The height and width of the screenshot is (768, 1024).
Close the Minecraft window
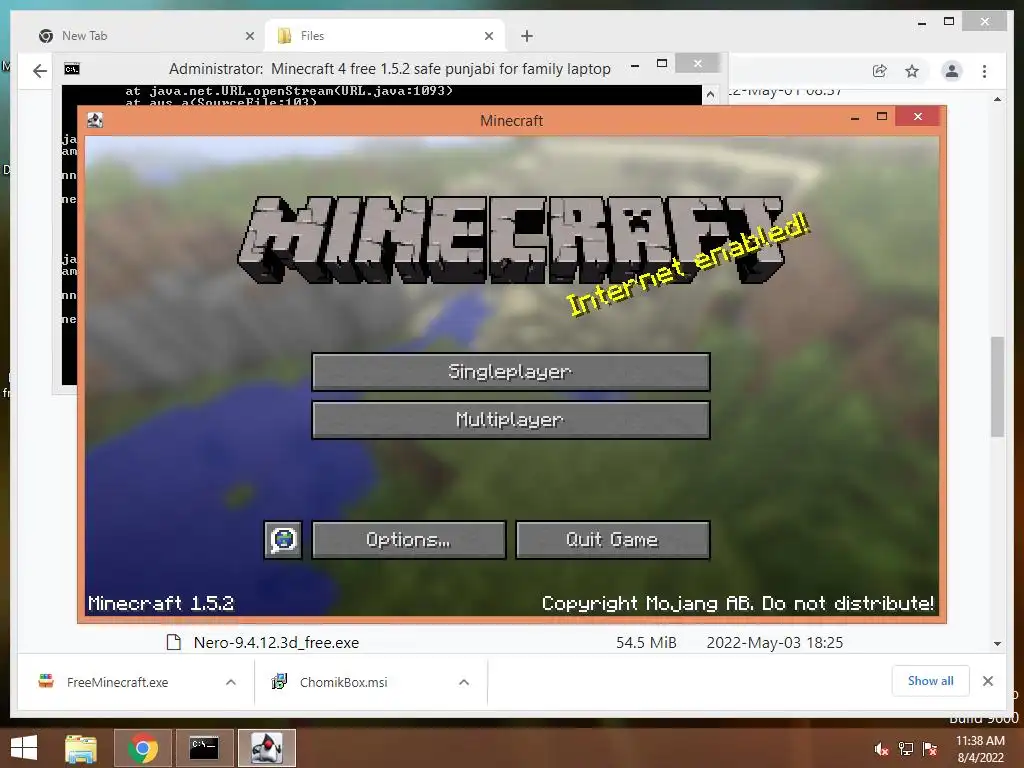pyautogui.click(x=918, y=116)
